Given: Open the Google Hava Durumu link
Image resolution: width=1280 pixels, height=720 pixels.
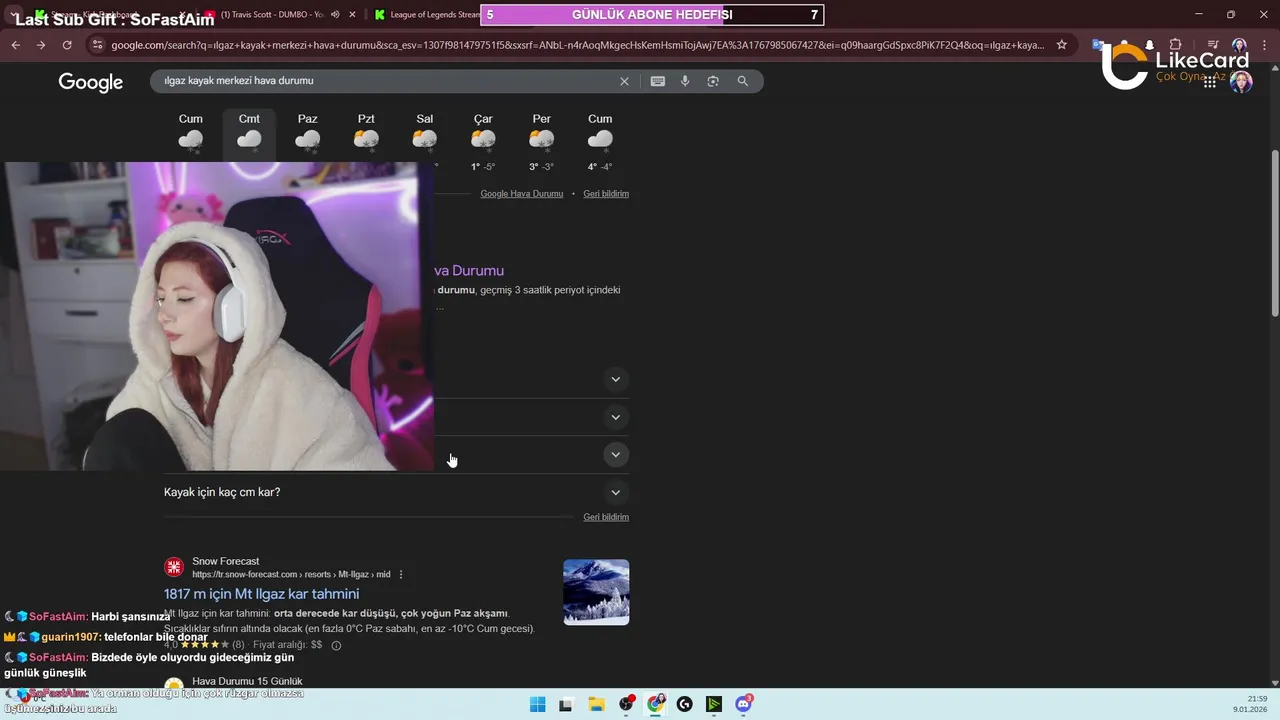Looking at the screenshot, I should [522, 194].
